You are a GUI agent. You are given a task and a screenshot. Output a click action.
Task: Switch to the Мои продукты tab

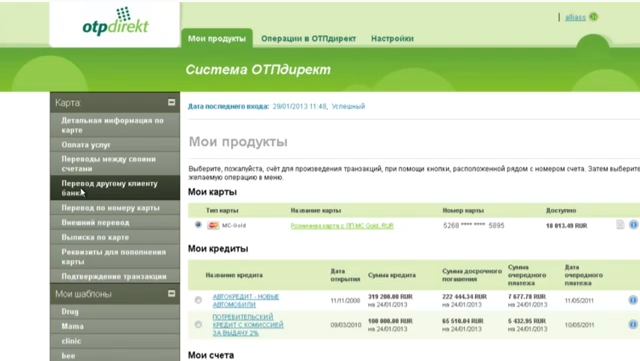[x=217, y=38]
